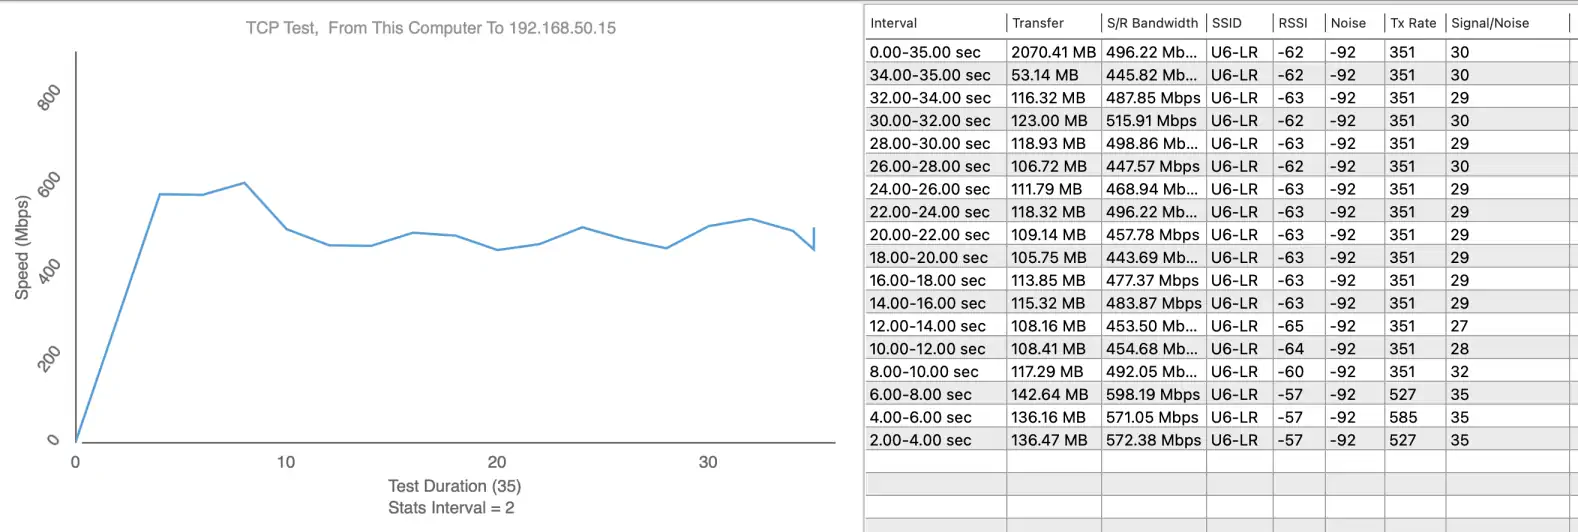
Task: Sort results by RSSI header
Action: [1293, 23]
